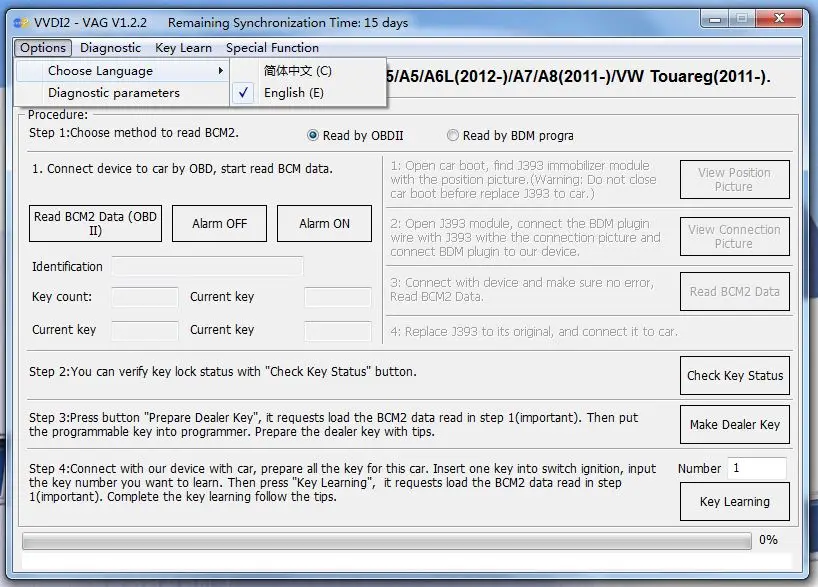Click the checkmark beside English (E)

[243, 93]
